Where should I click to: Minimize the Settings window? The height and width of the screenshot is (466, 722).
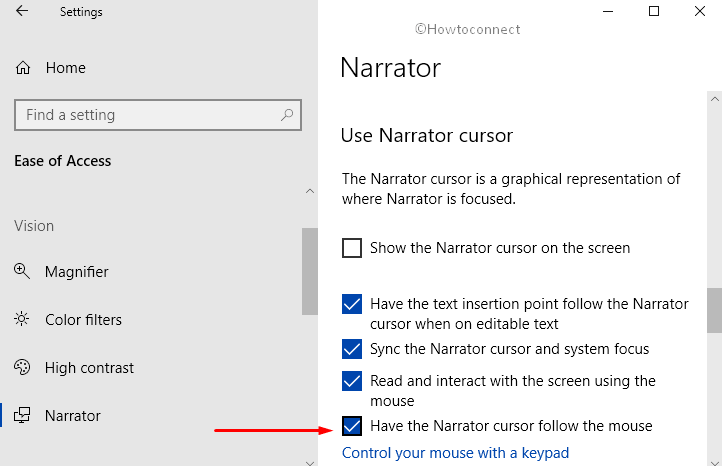(x=608, y=11)
